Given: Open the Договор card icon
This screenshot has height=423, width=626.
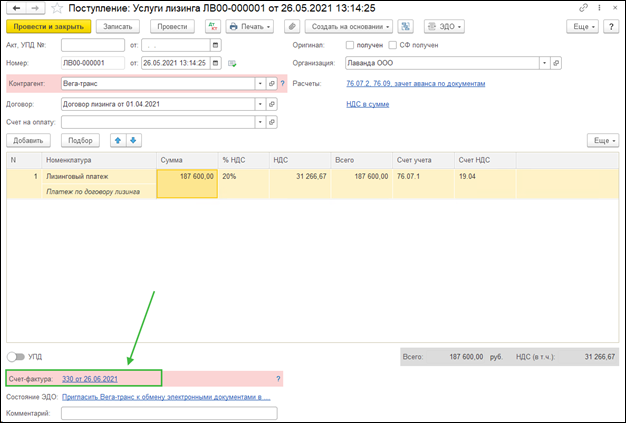Looking at the screenshot, I should point(271,104).
